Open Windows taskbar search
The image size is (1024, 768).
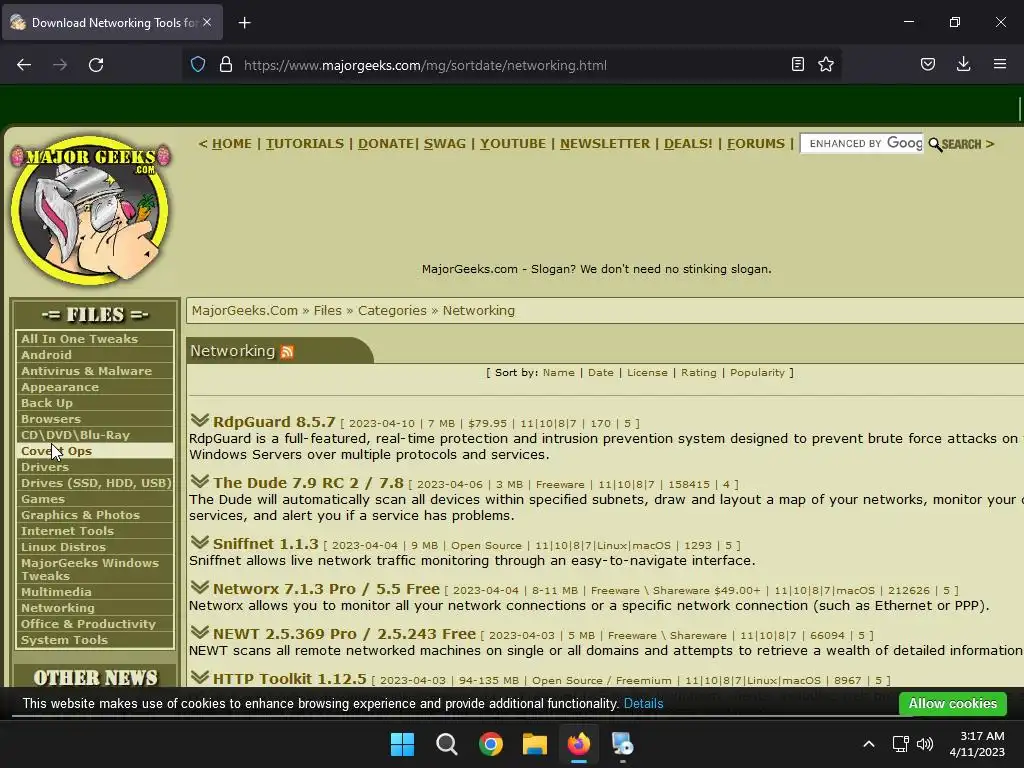click(447, 744)
